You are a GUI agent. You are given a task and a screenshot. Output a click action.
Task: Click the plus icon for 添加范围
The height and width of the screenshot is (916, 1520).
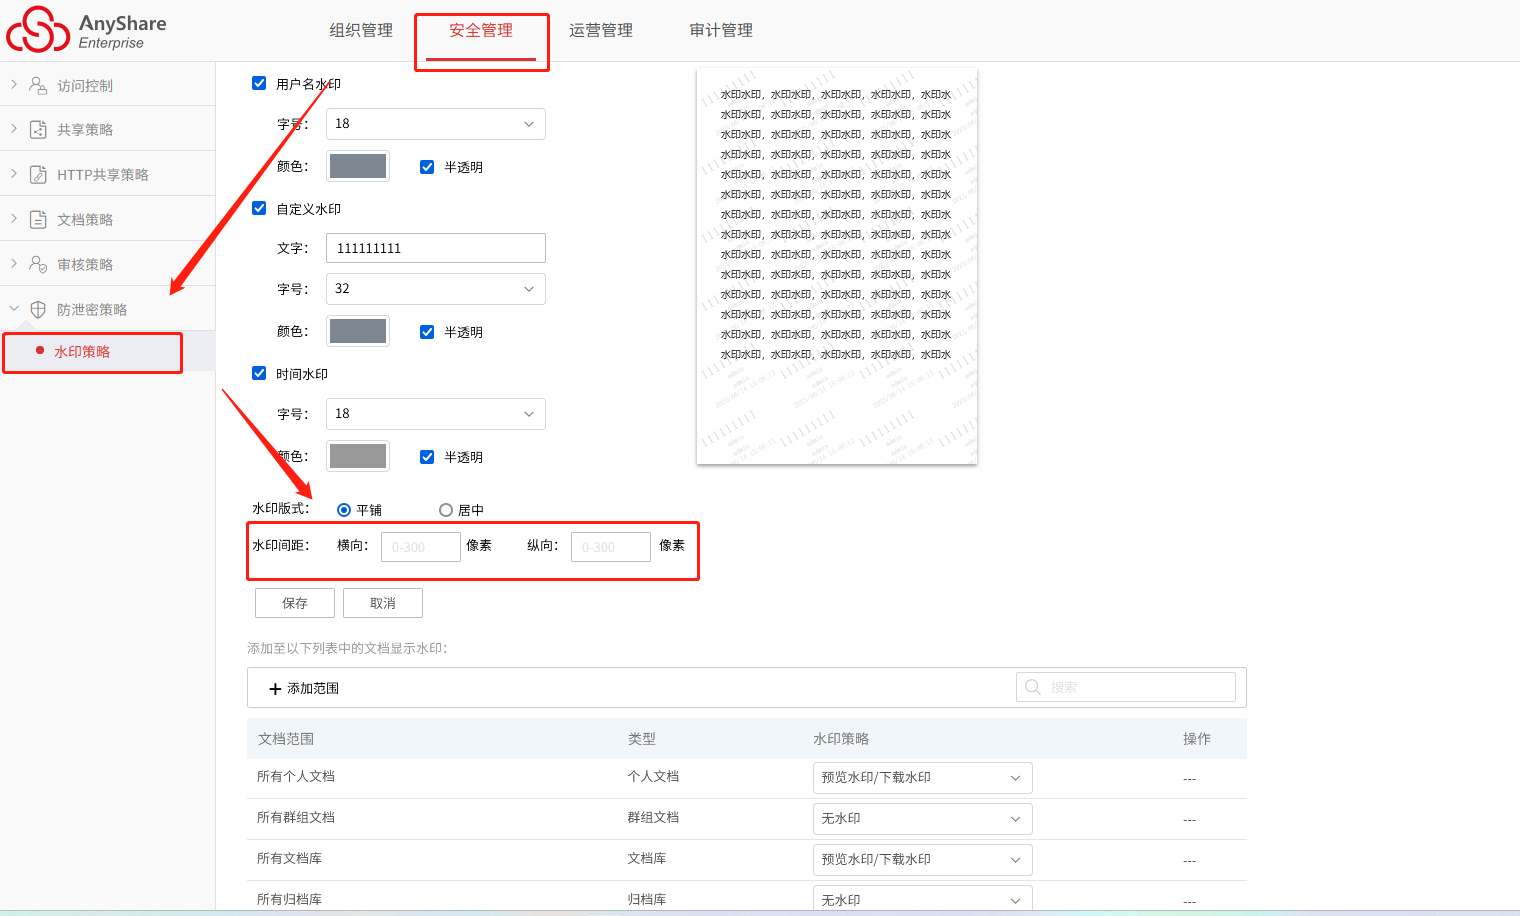click(275, 689)
